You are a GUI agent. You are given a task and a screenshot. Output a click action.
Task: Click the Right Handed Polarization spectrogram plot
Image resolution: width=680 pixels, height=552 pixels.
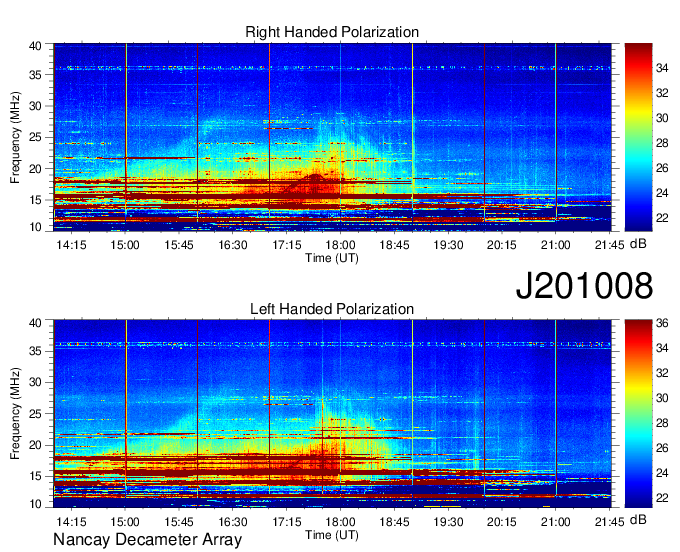(332, 137)
